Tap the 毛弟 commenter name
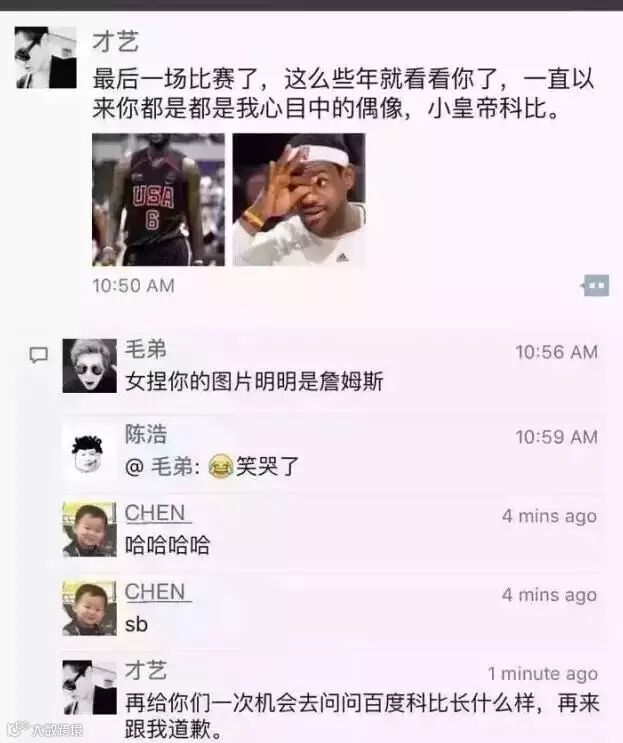The height and width of the screenshot is (743, 623). (146, 350)
